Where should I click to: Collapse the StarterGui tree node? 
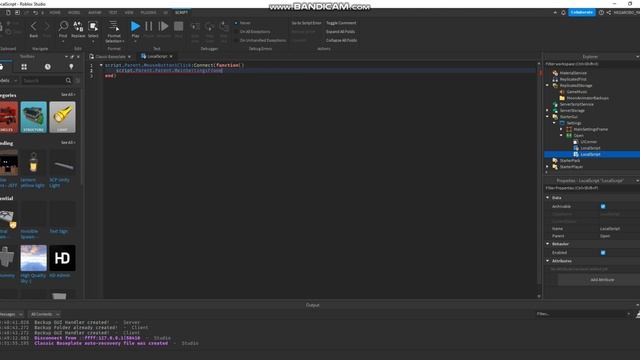(x=548, y=117)
